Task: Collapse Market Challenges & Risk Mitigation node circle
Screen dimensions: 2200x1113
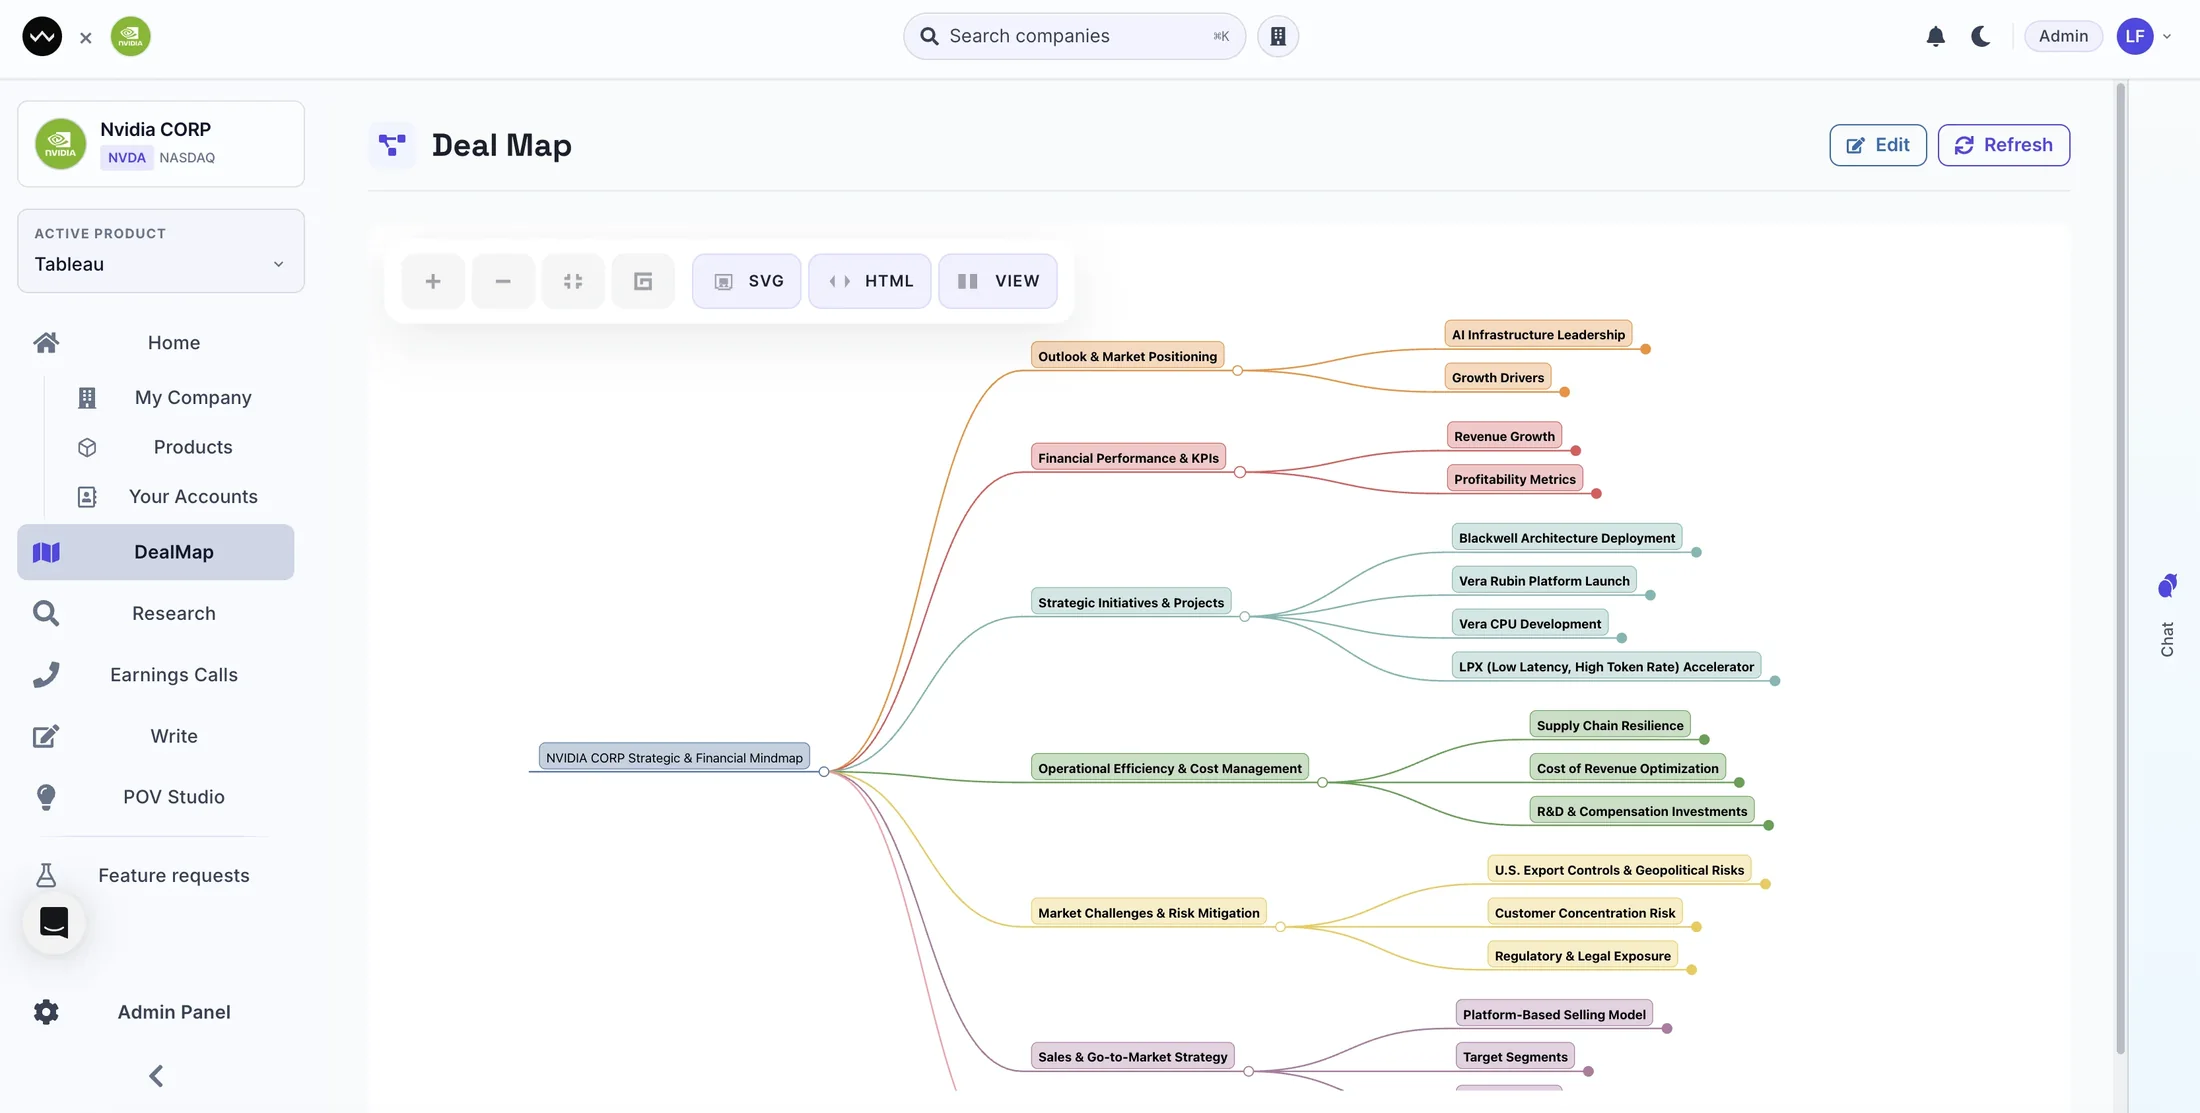Action: pos(1280,927)
